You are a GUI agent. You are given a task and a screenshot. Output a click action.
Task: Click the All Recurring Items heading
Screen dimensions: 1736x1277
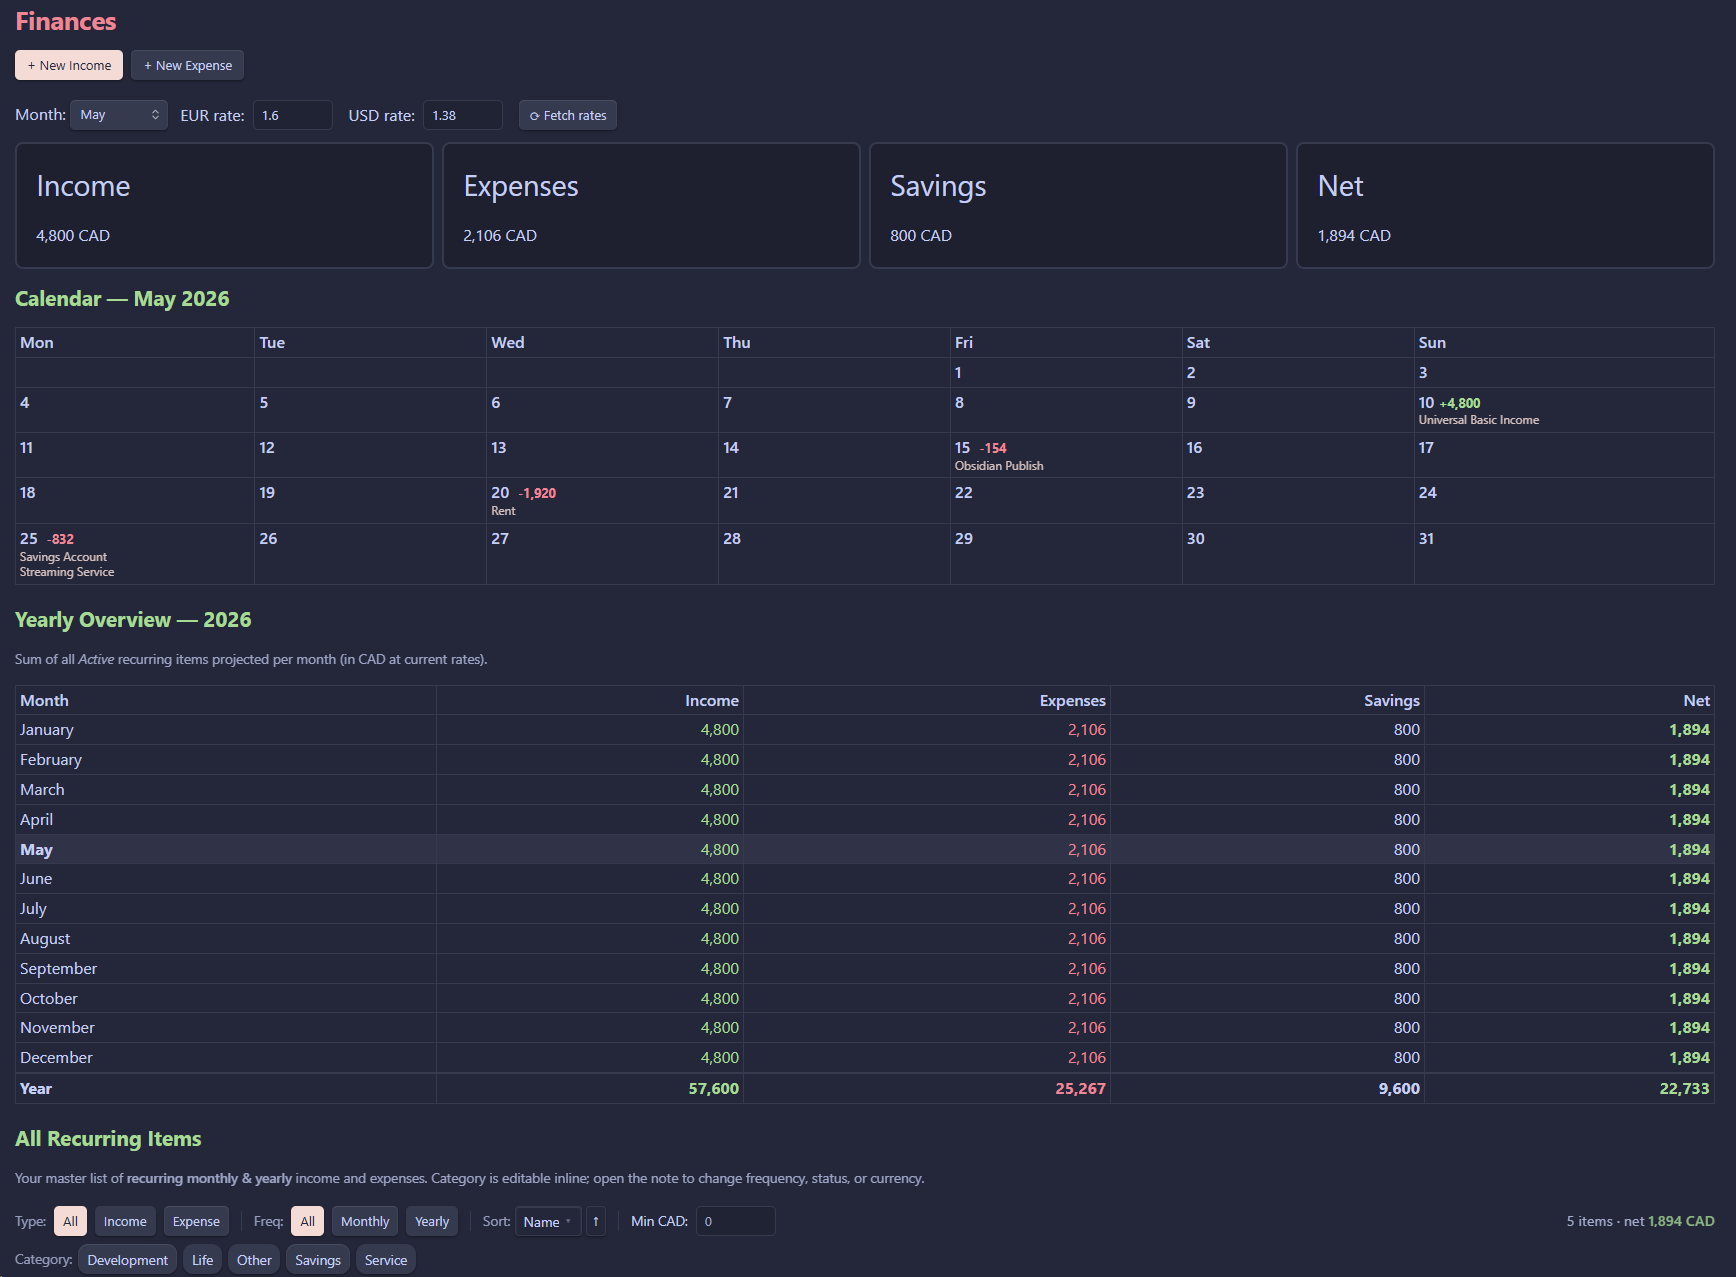click(108, 1139)
